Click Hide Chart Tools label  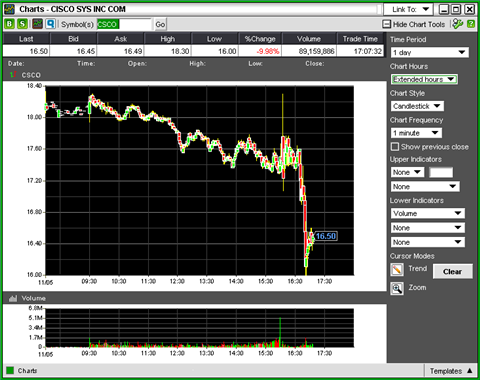coord(419,24)
